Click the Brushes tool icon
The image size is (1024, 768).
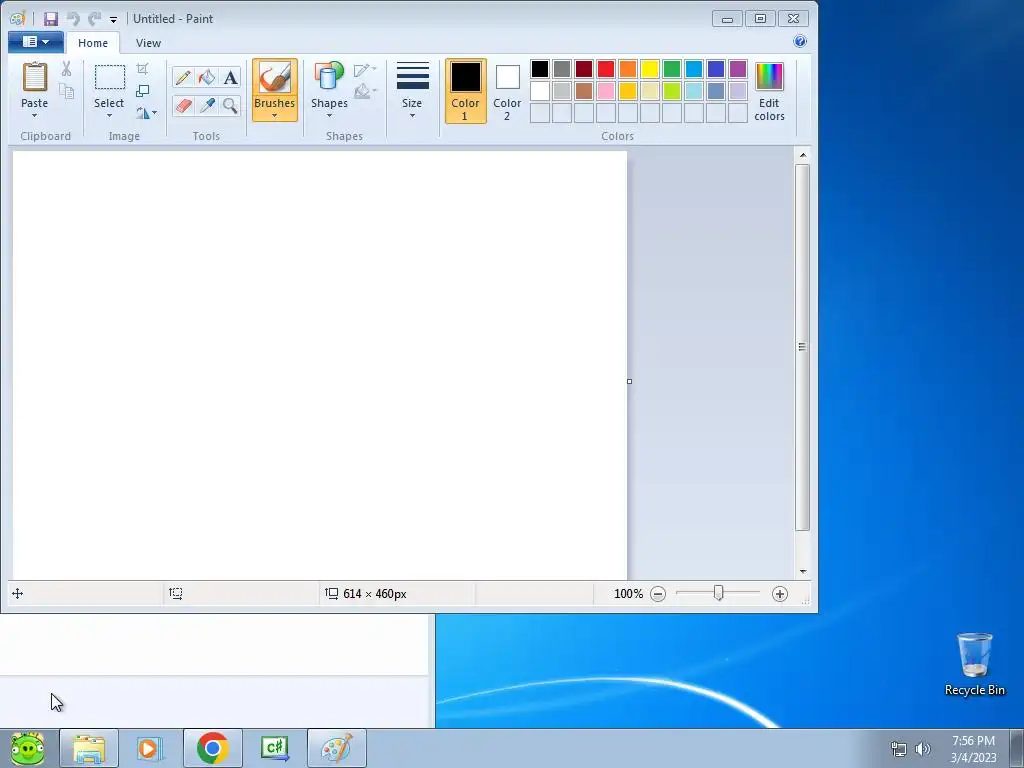point(274,78)
